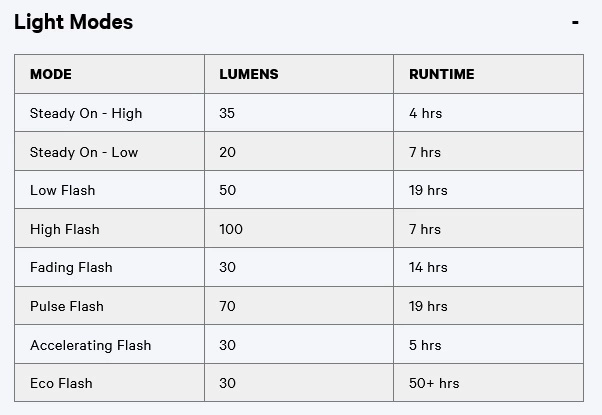Select the 50+ hrs runtime cell
The height and width of the screenshot is (415, 602).
tap(434, 383)
